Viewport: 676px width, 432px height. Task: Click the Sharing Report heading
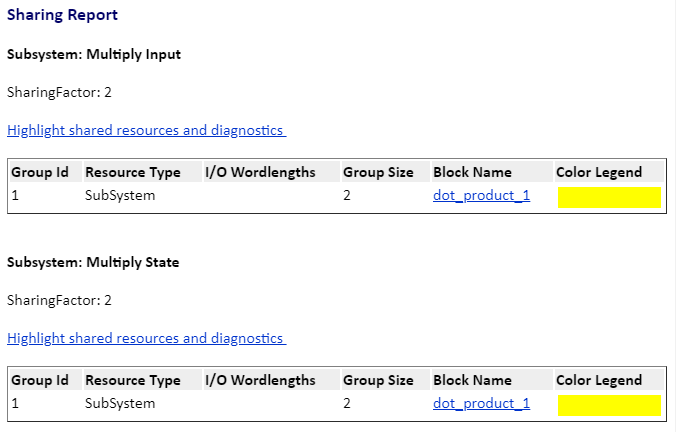coord(62,15)
